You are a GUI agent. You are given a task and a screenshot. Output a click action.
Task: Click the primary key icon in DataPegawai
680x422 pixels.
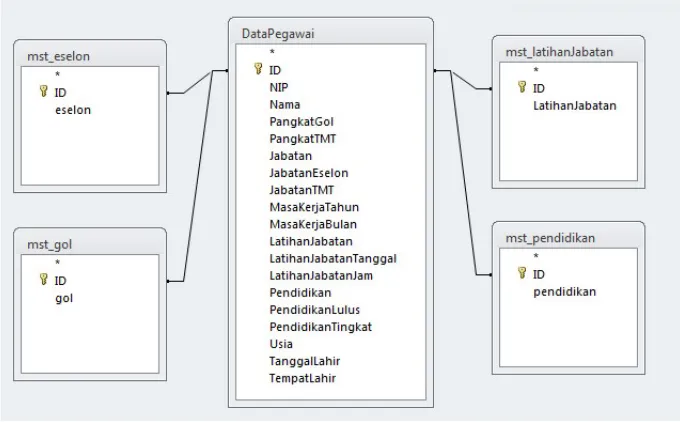258,69
